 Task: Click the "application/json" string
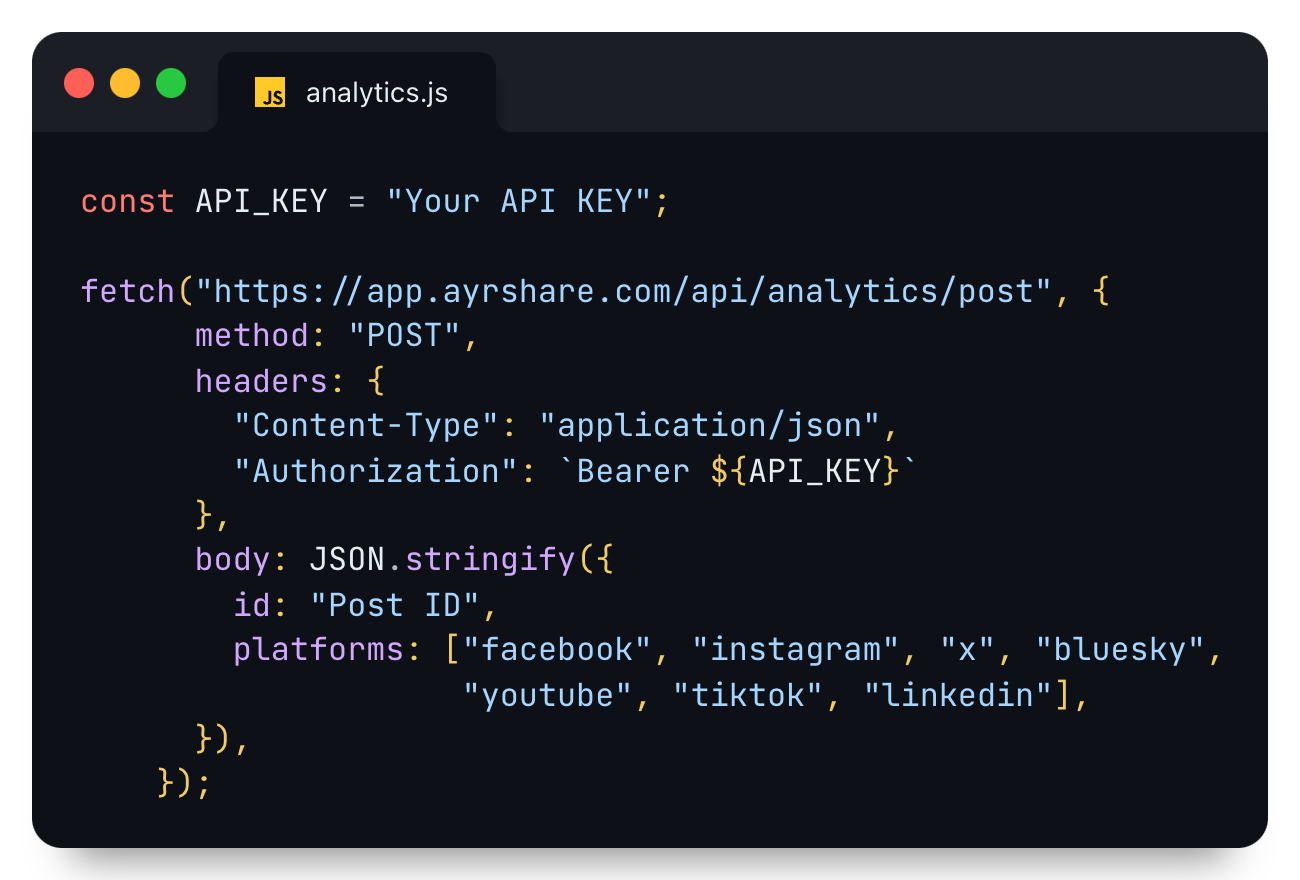click(710, 426)
